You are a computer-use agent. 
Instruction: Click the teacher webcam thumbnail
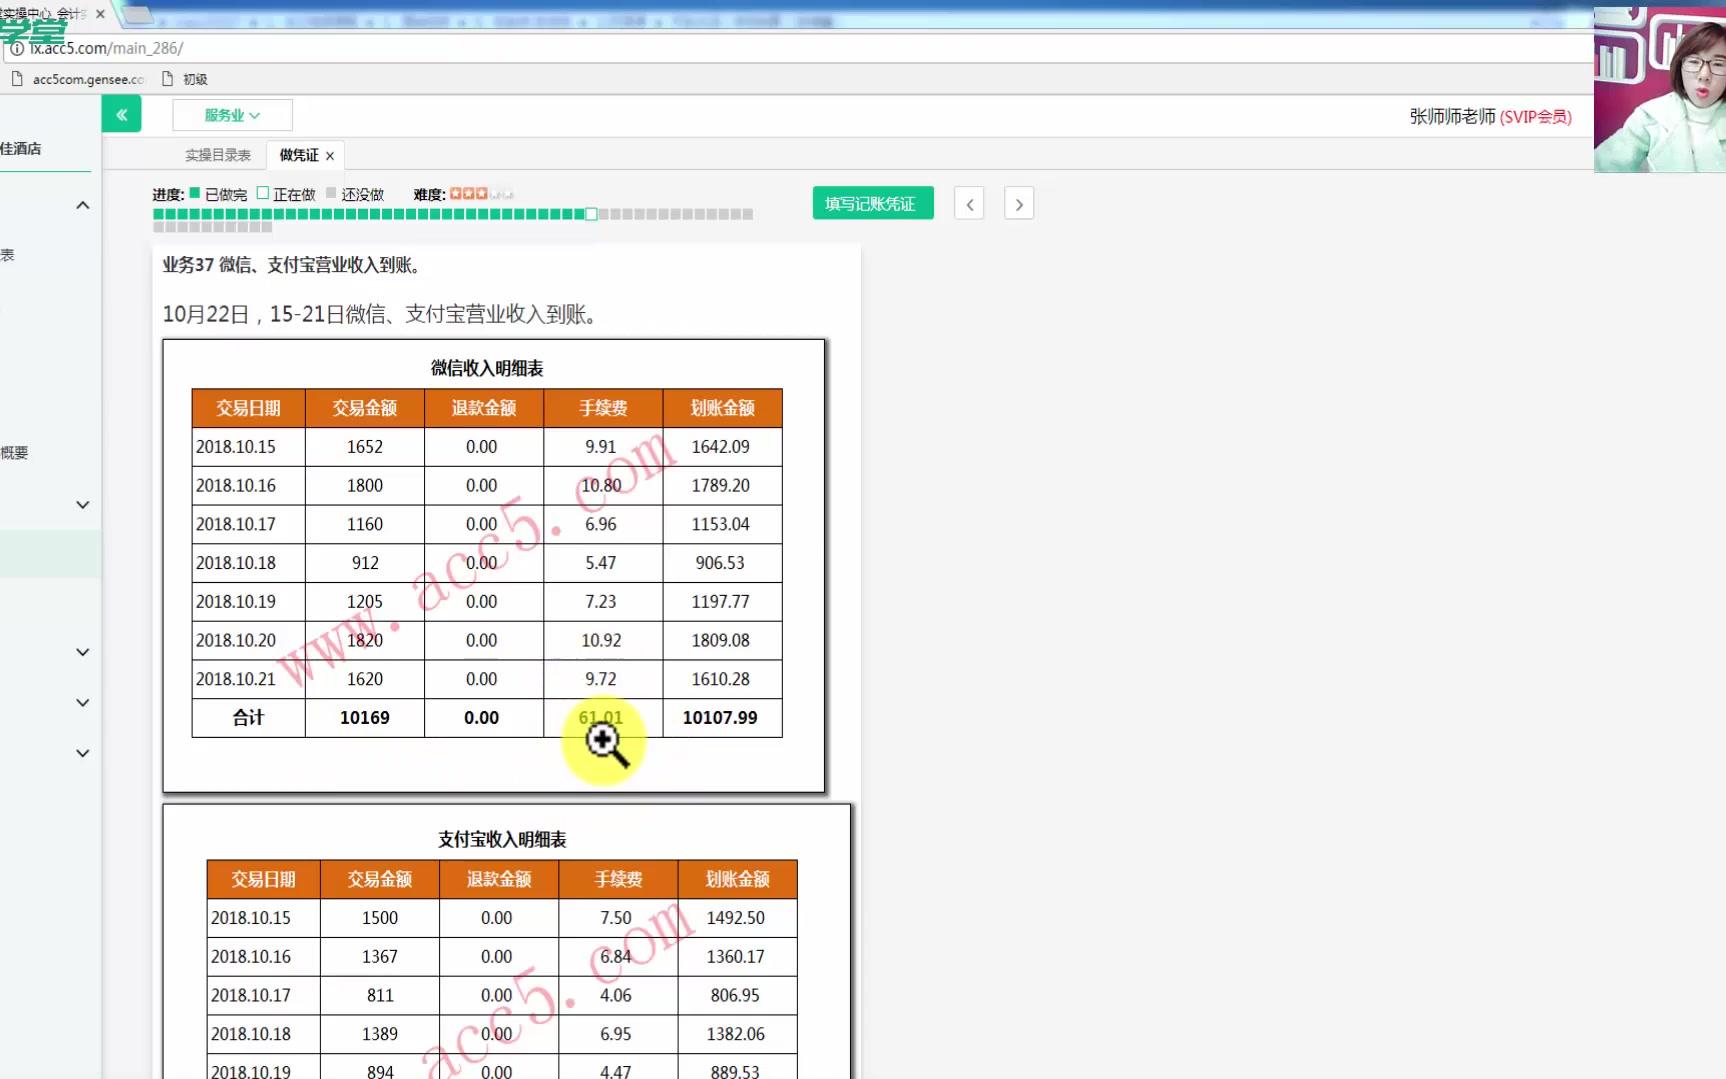coord(1660,90)
